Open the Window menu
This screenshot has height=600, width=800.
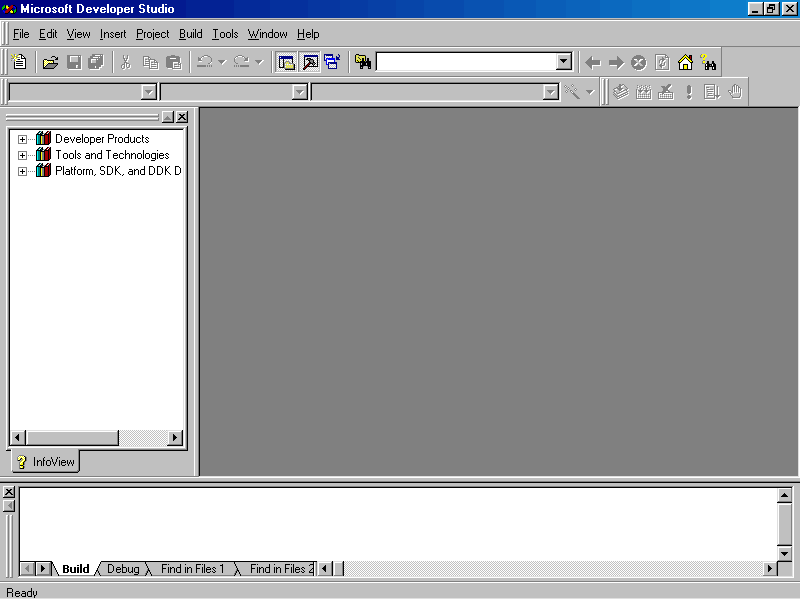click(x=267, y=34)
